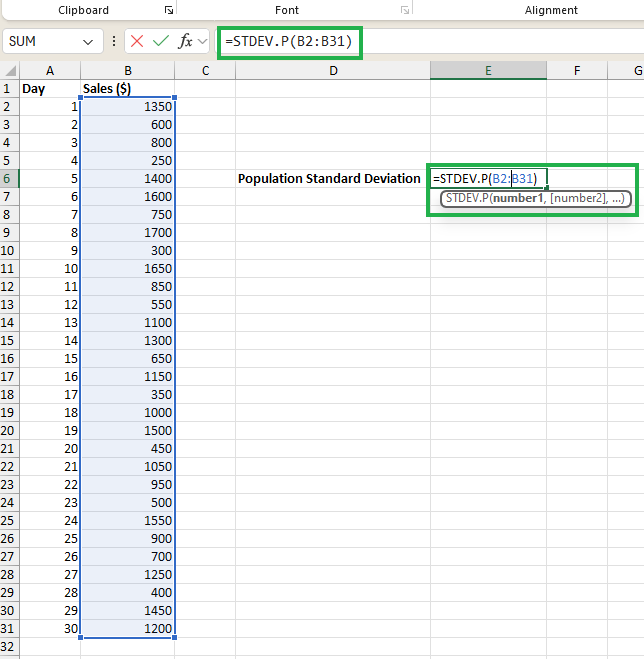Click the Day header cell
The width and height of the screenshot is (644, 659).
point(50,89)
